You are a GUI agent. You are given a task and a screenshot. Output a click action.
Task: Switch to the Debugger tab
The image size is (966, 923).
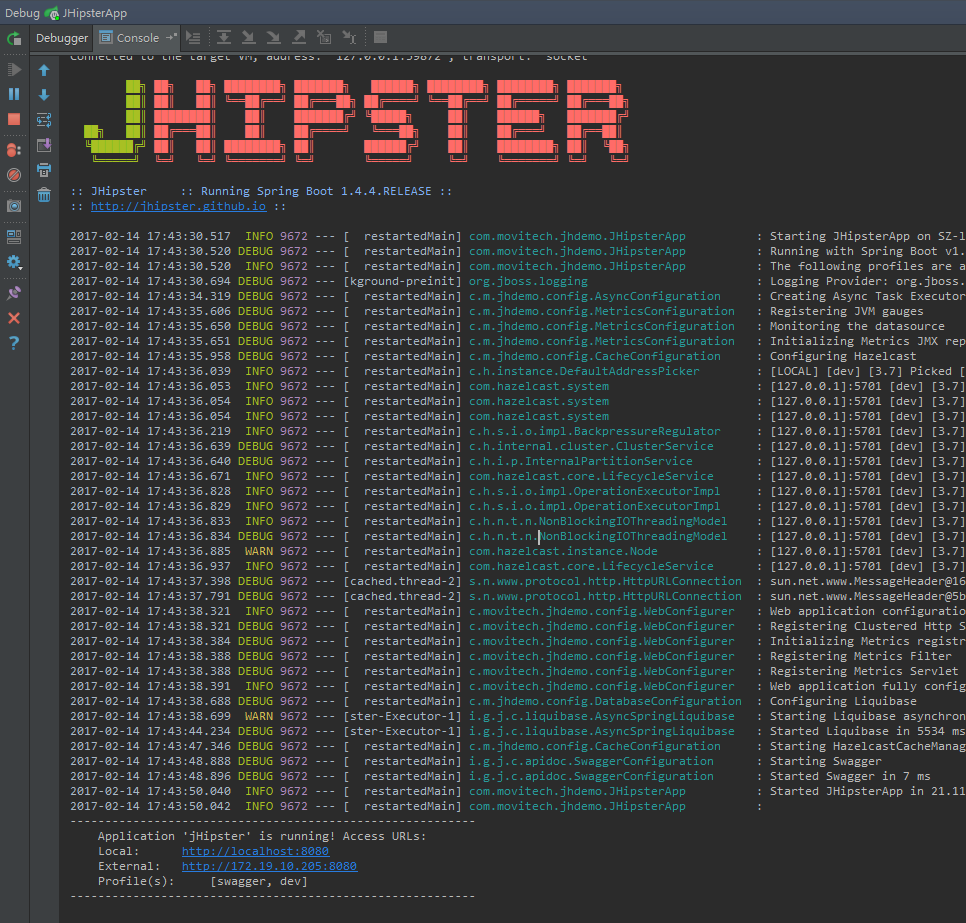tap(62, 38)
